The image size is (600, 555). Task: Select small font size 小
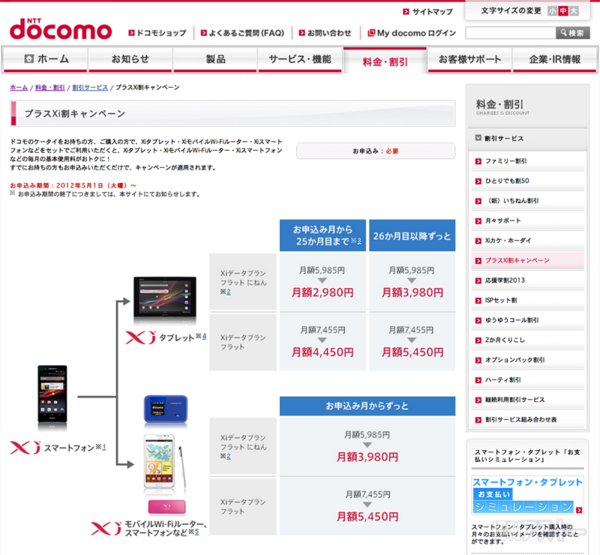pyautogui.click(x=552, y=11)
